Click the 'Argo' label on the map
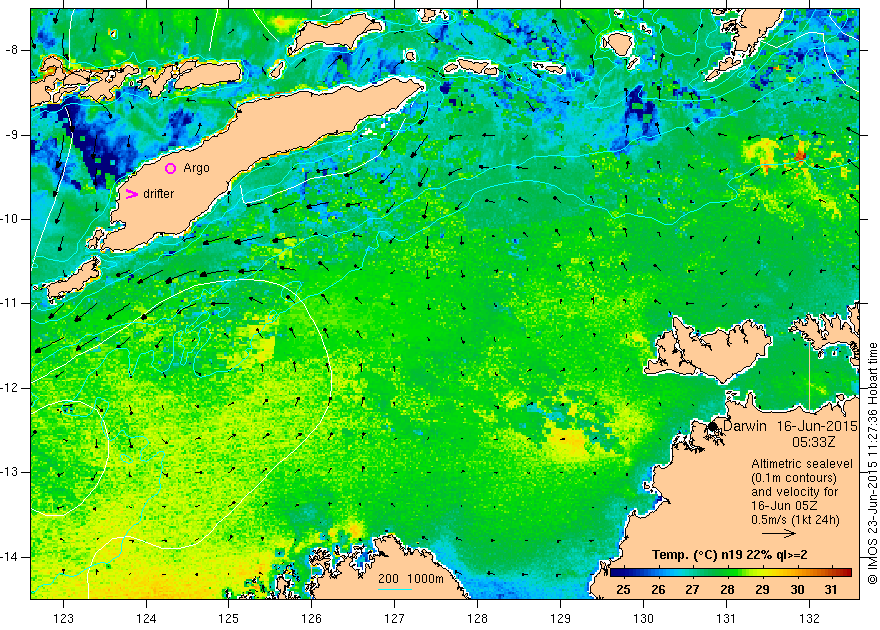Viewport: 880px width, 630px height. coord(196,168)
